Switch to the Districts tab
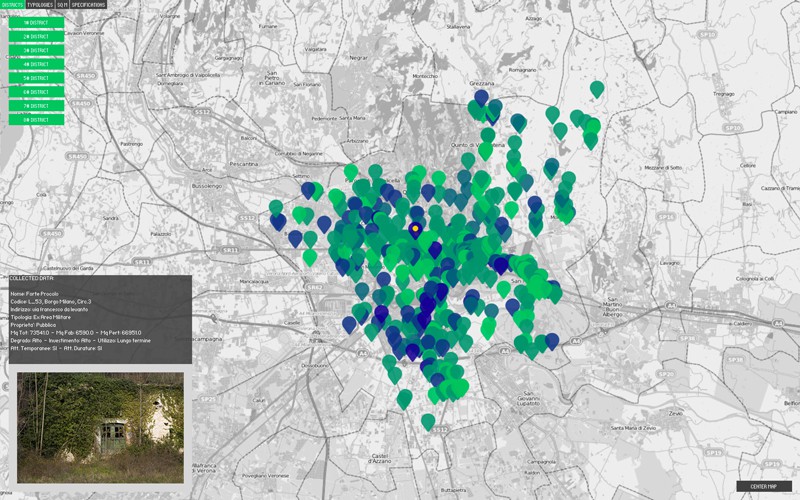Viewport: 800px width, 500px height. [12, 5]
